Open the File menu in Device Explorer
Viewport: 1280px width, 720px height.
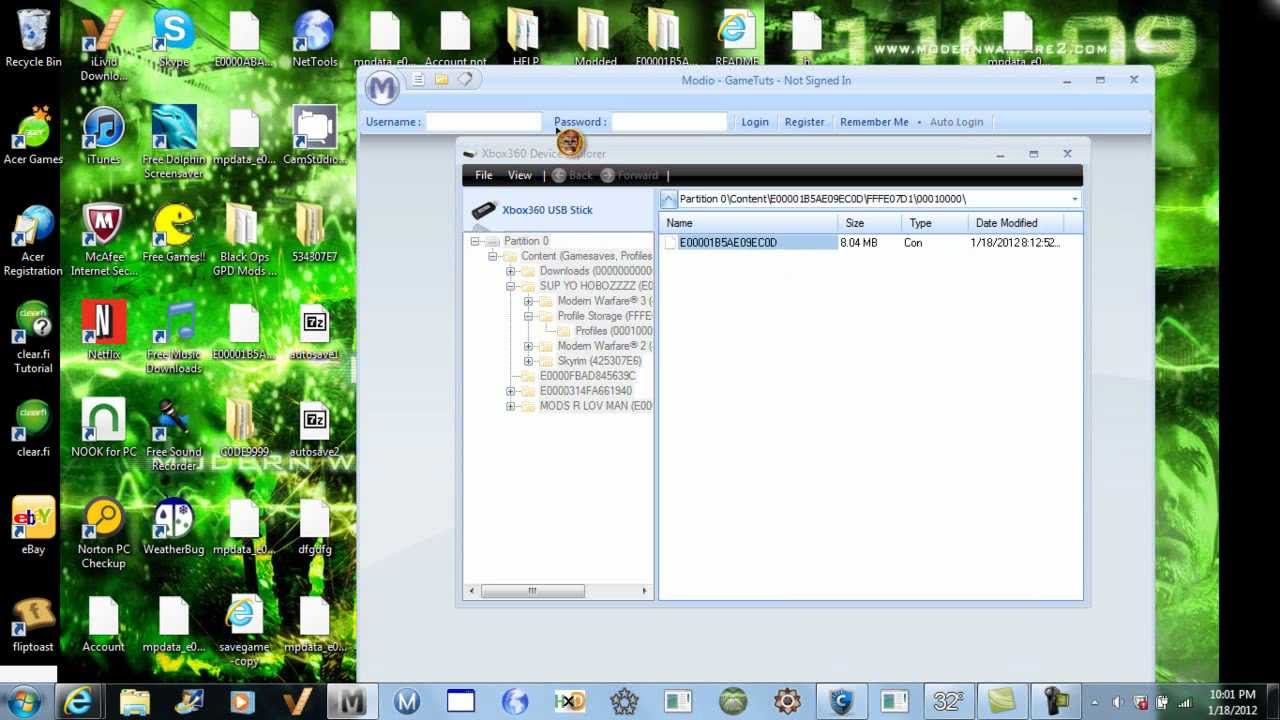[483, 175]
